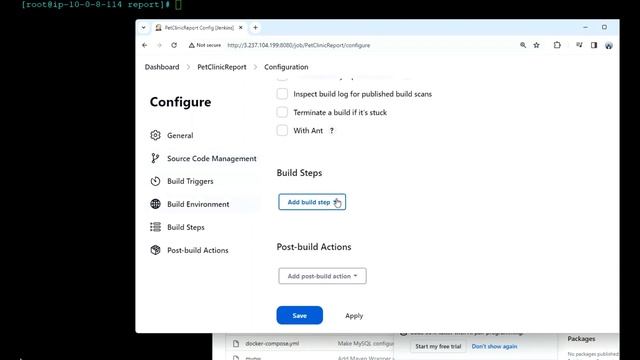Go forward in browser history
Viewport: 640px width, 360px height.
tap(159, 45)
